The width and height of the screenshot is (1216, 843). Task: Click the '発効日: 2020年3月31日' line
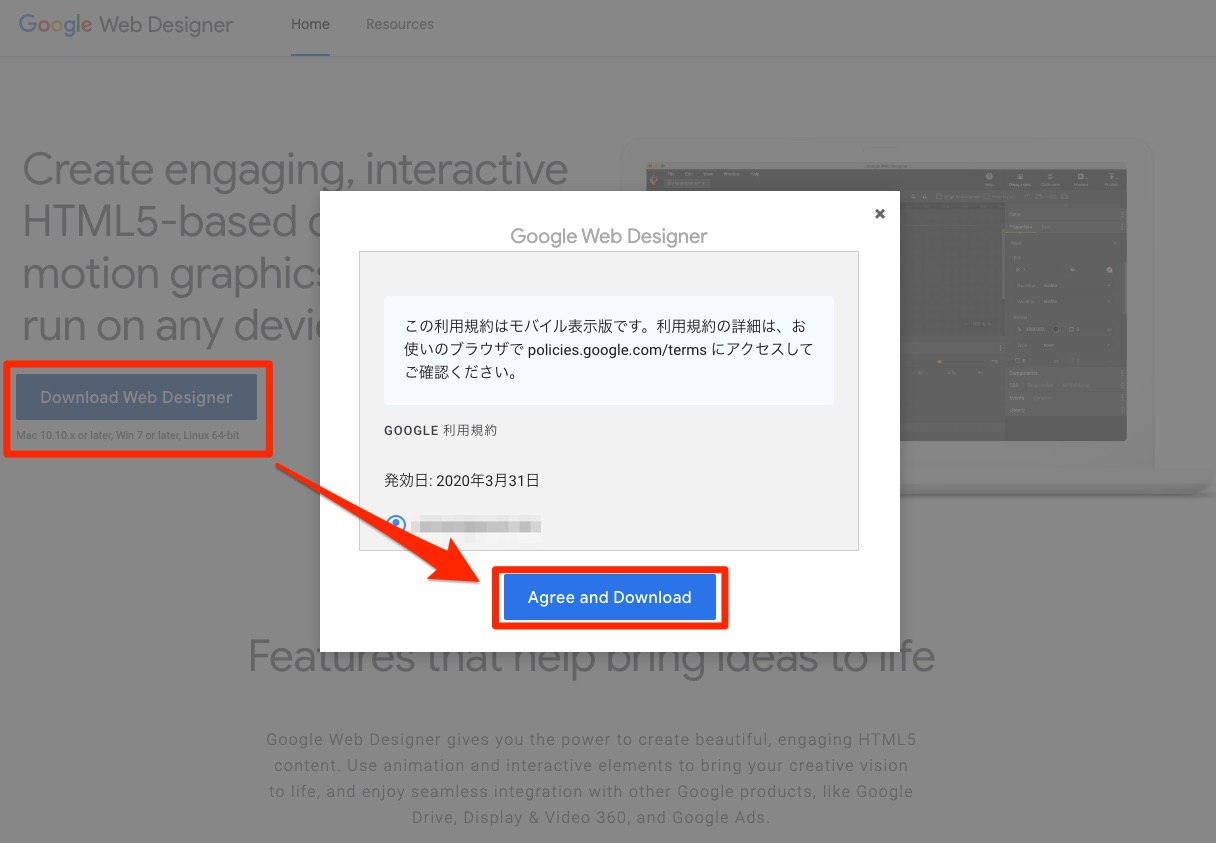pyautogui.click(x=462, y=480)
